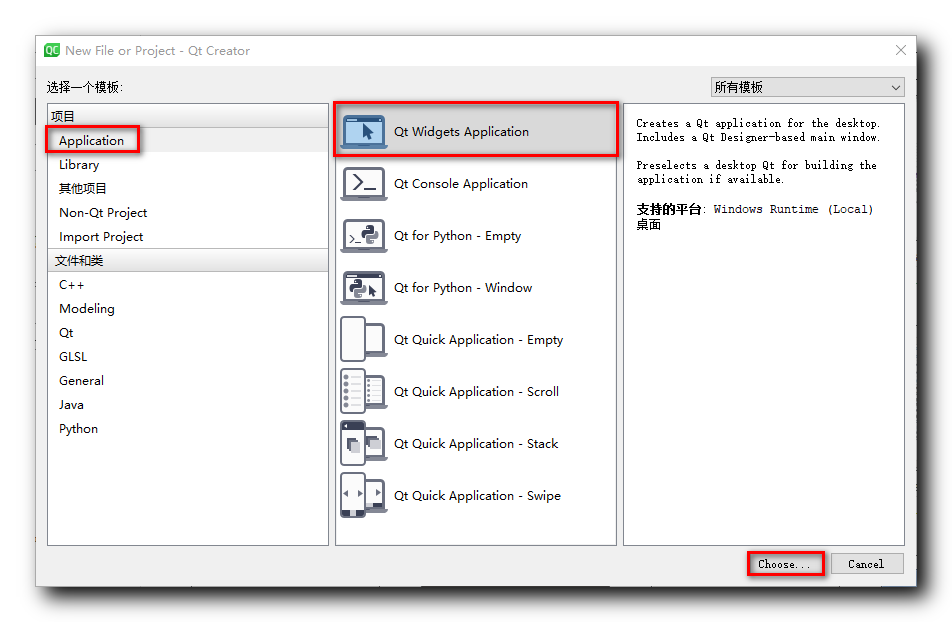Select the Java files category
The width and height of the screenshot is (952, 622).
click(188, 405)
